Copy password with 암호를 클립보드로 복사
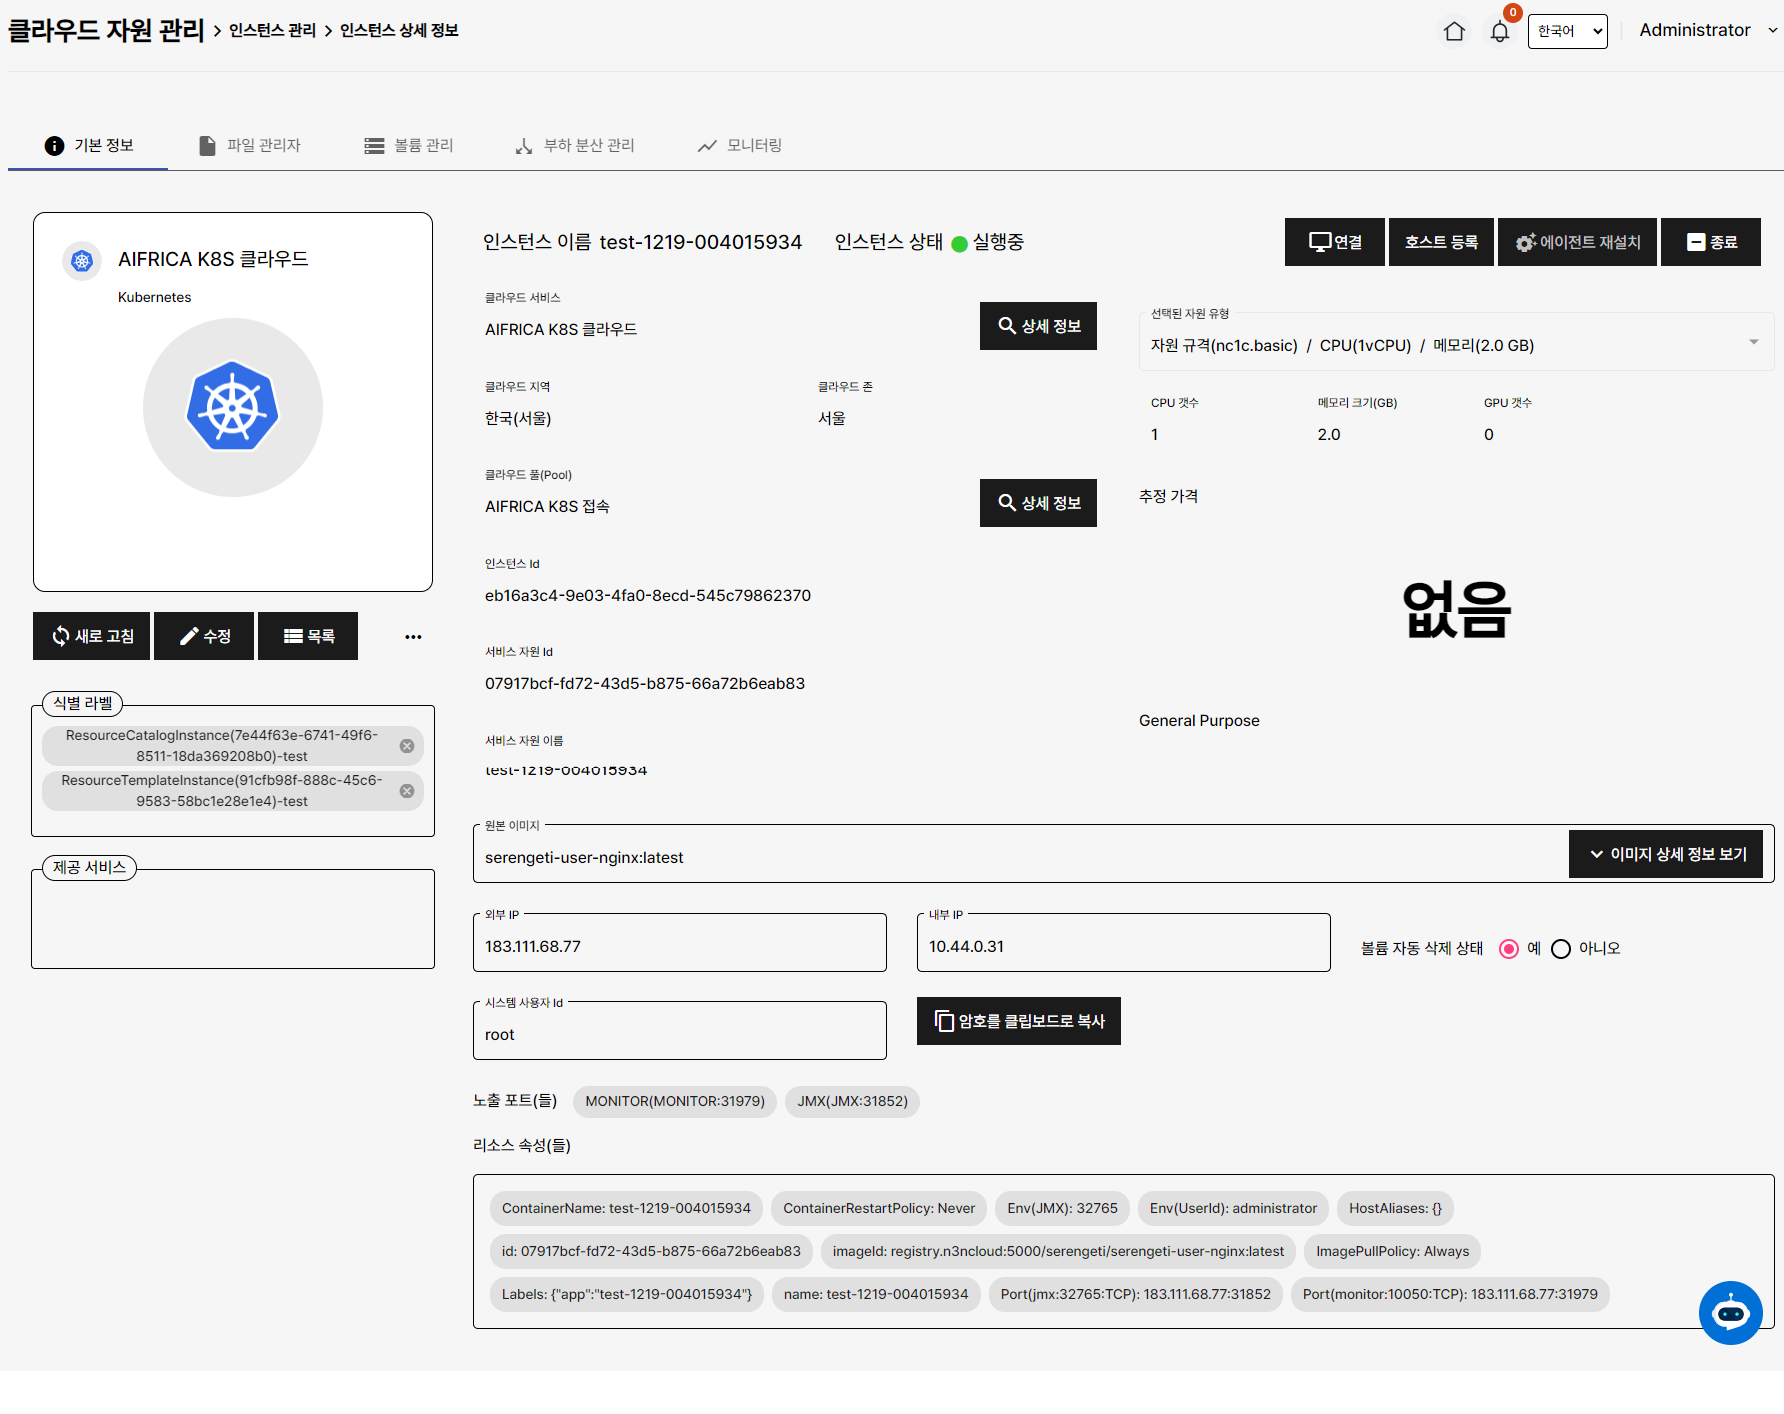 1018,1021
